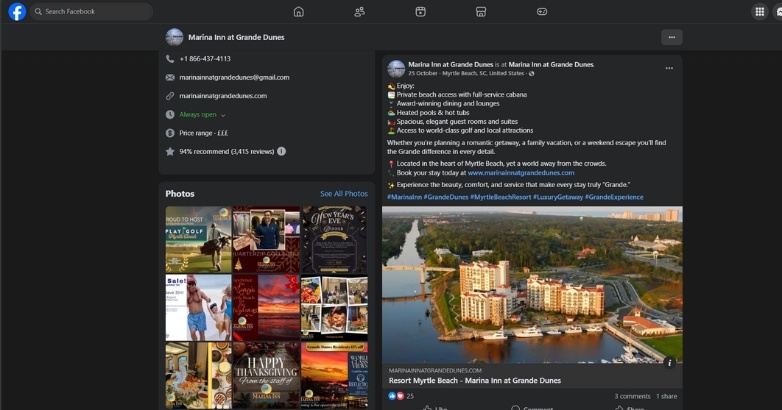Image resolution: width=782 pixels, height=410 pixels.
Task: Open the Sale beach family photo
Action: (198, 307)
